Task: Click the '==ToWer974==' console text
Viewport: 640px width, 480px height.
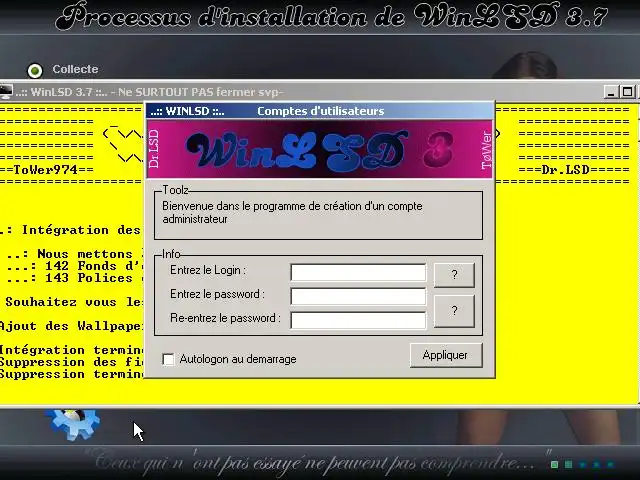Action: (x=47, y=170)
